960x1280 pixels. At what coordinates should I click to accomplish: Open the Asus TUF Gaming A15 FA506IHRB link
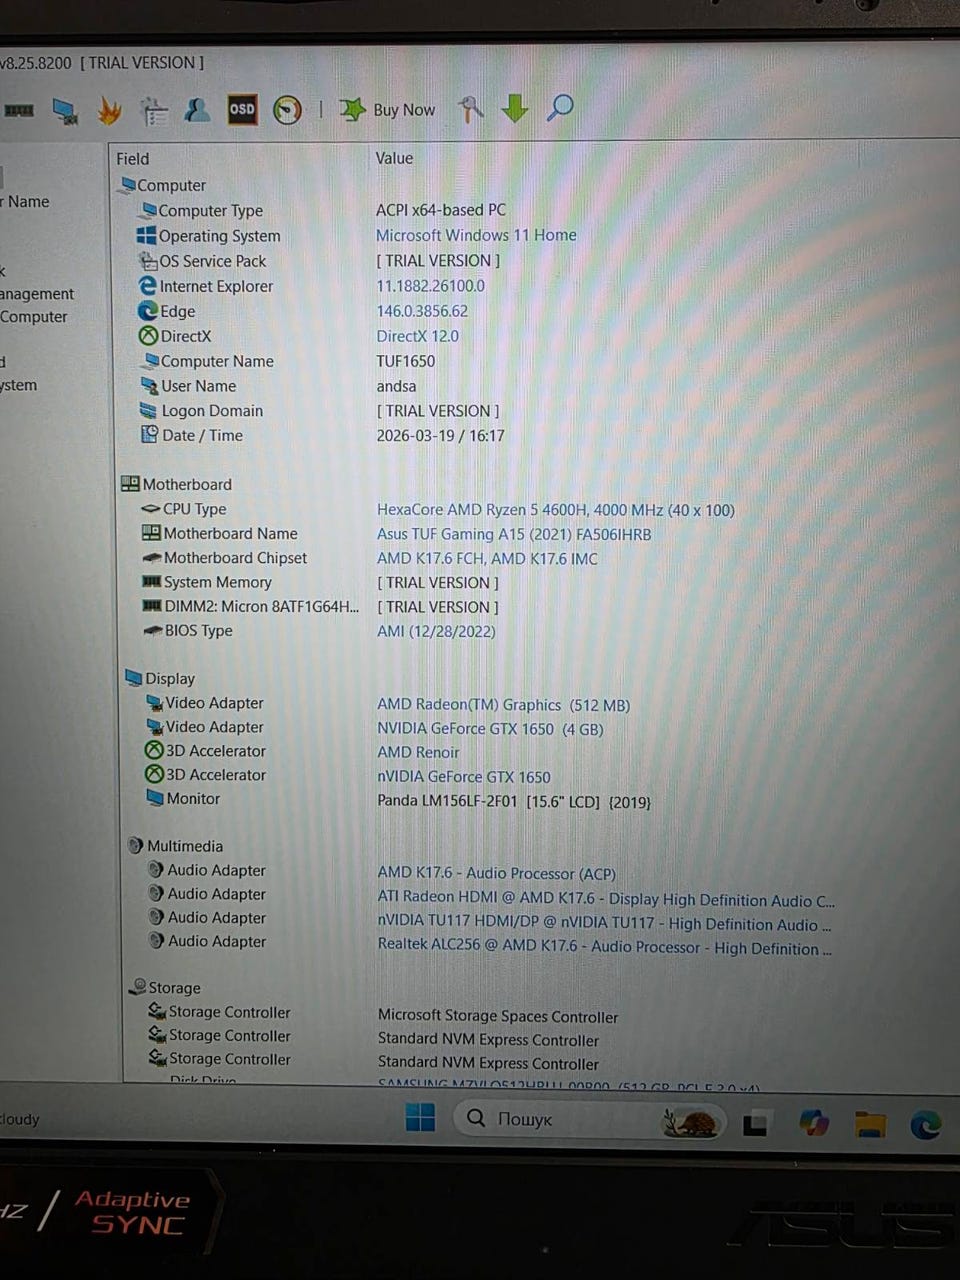point(513,534)
